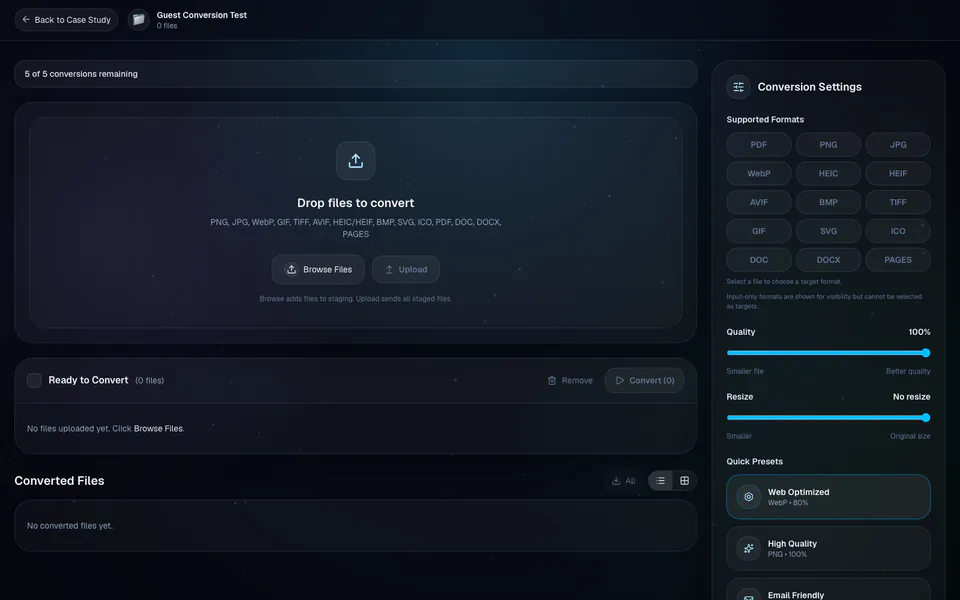Click the High Quality preset sparkle icon

coord(748,549)
